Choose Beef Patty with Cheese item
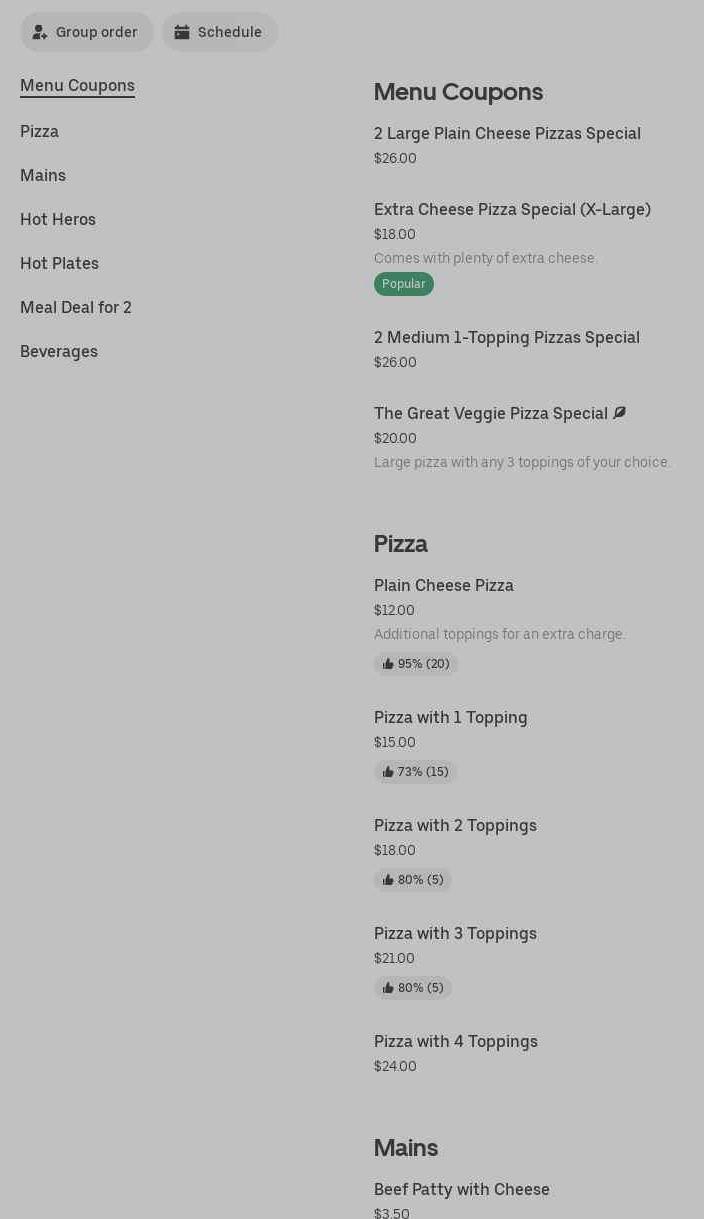704x1219 pixels. 462,1190
